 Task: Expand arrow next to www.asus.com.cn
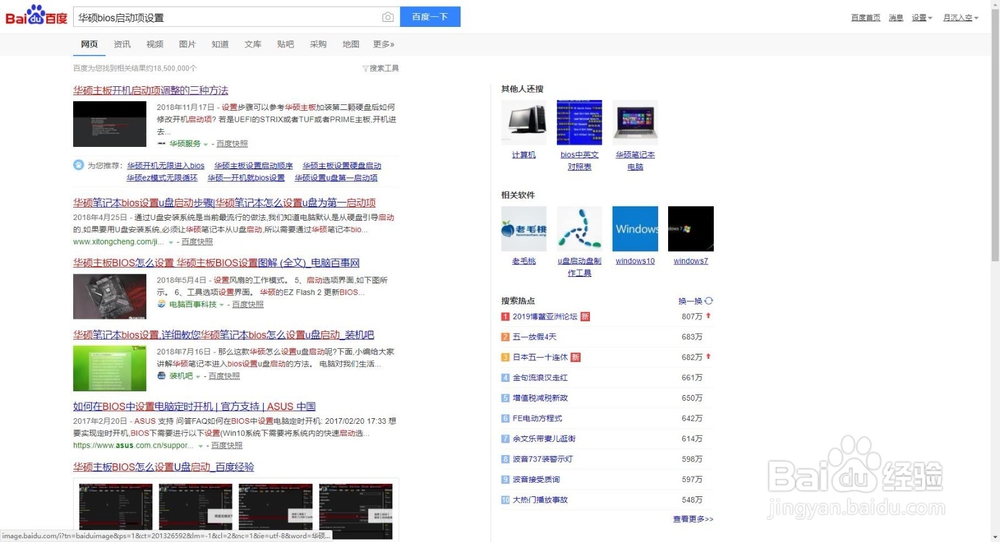(x=200, y=446)
